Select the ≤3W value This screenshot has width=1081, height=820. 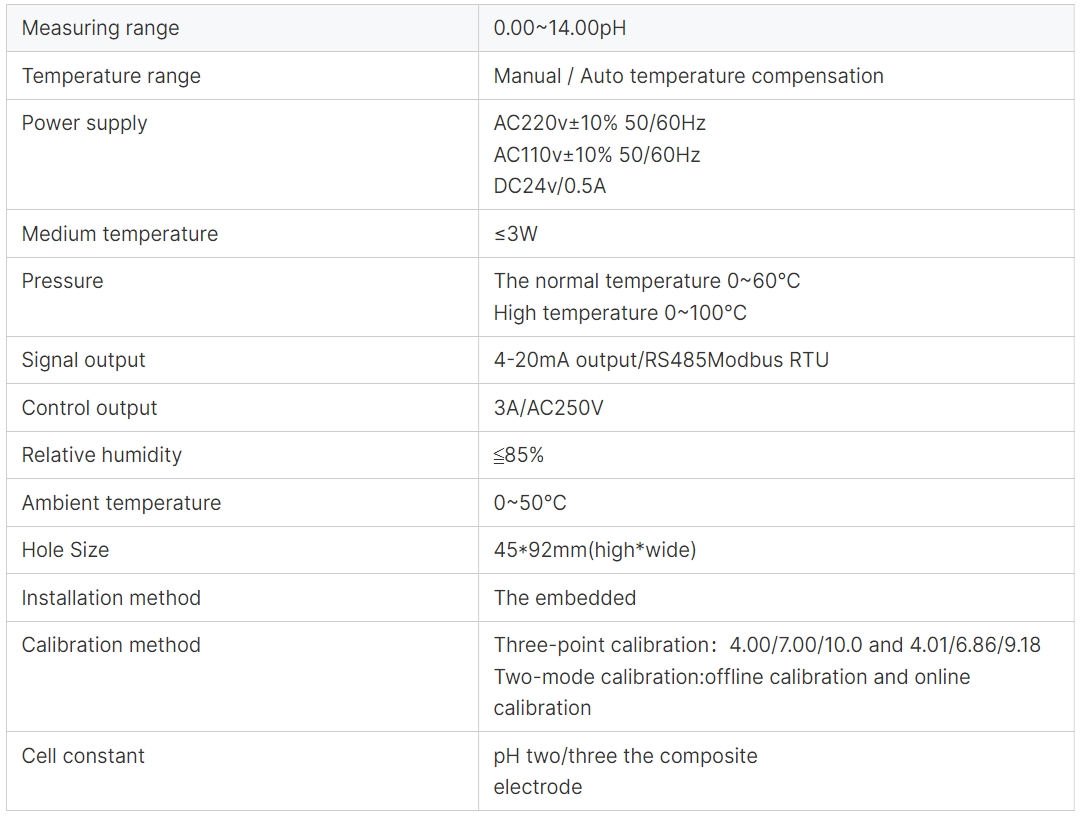pyautogui.click(x=515, y=234)
